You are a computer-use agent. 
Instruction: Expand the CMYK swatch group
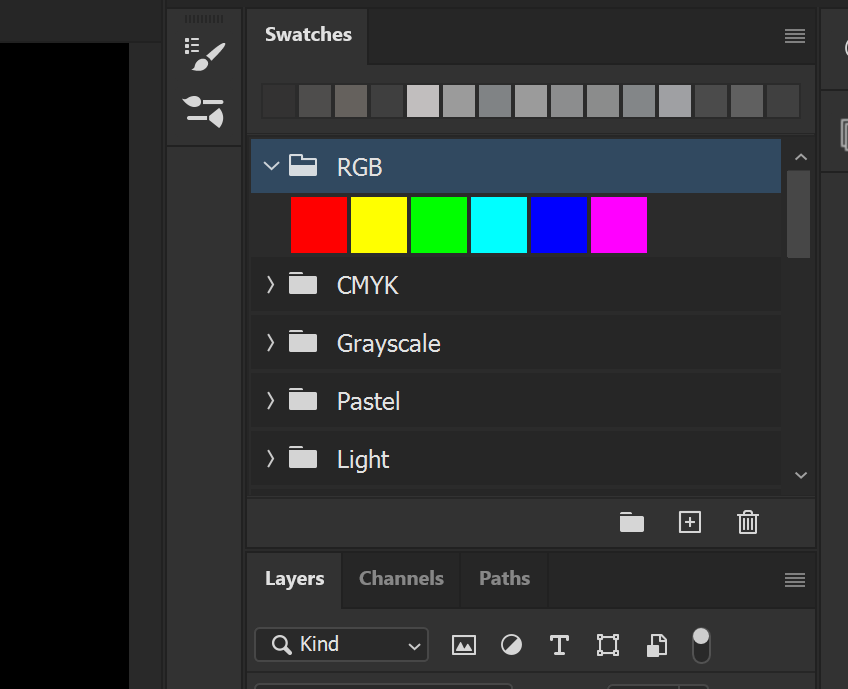pyautogui.click(x=270, y=284)
